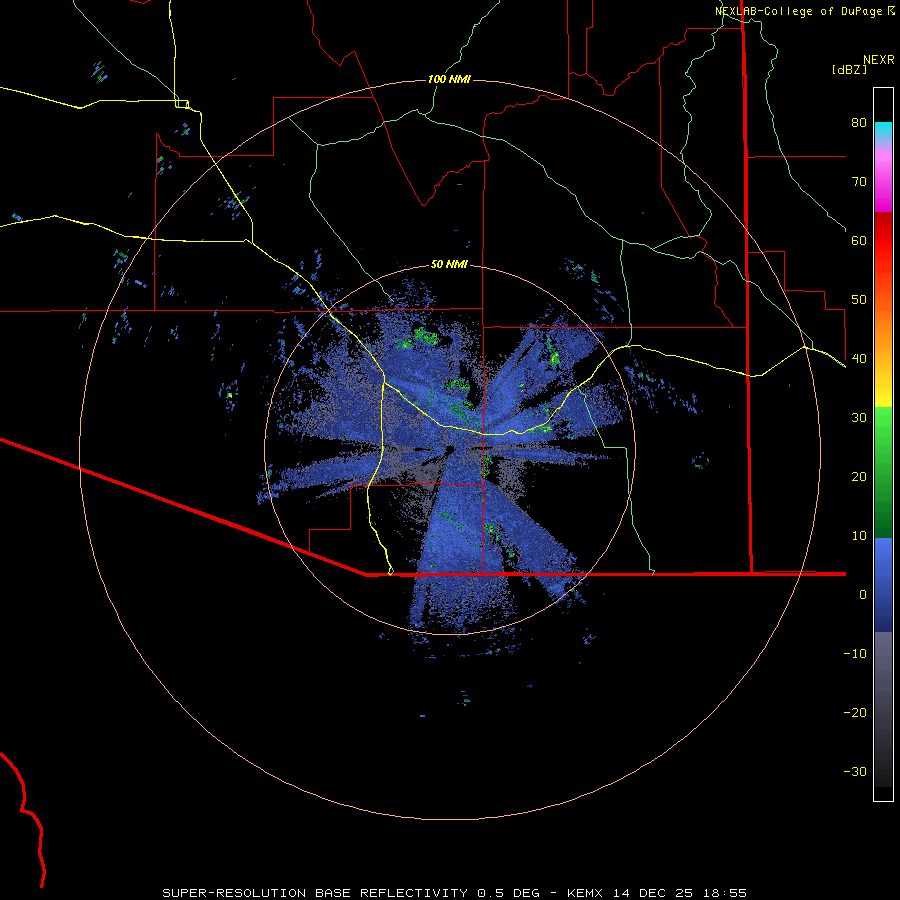This screenshot has height=900, width=900.
Task: Click the Super-Resolution Base Reflectivity caption text
Action: point(351,893)
